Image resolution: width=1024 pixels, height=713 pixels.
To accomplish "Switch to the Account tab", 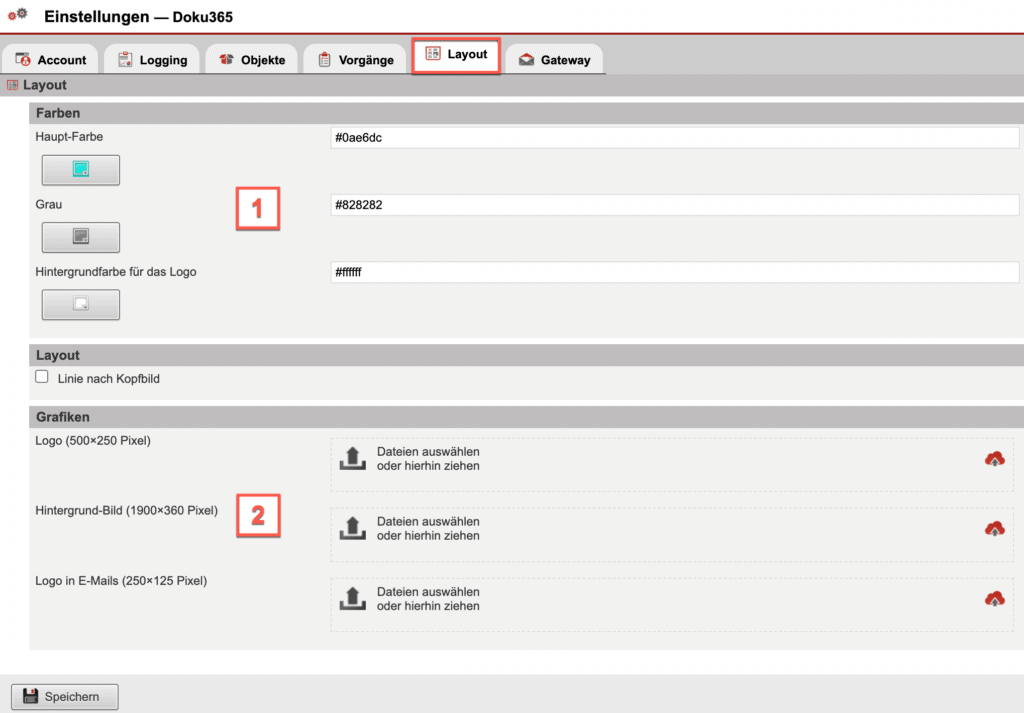I will (50, 59).
